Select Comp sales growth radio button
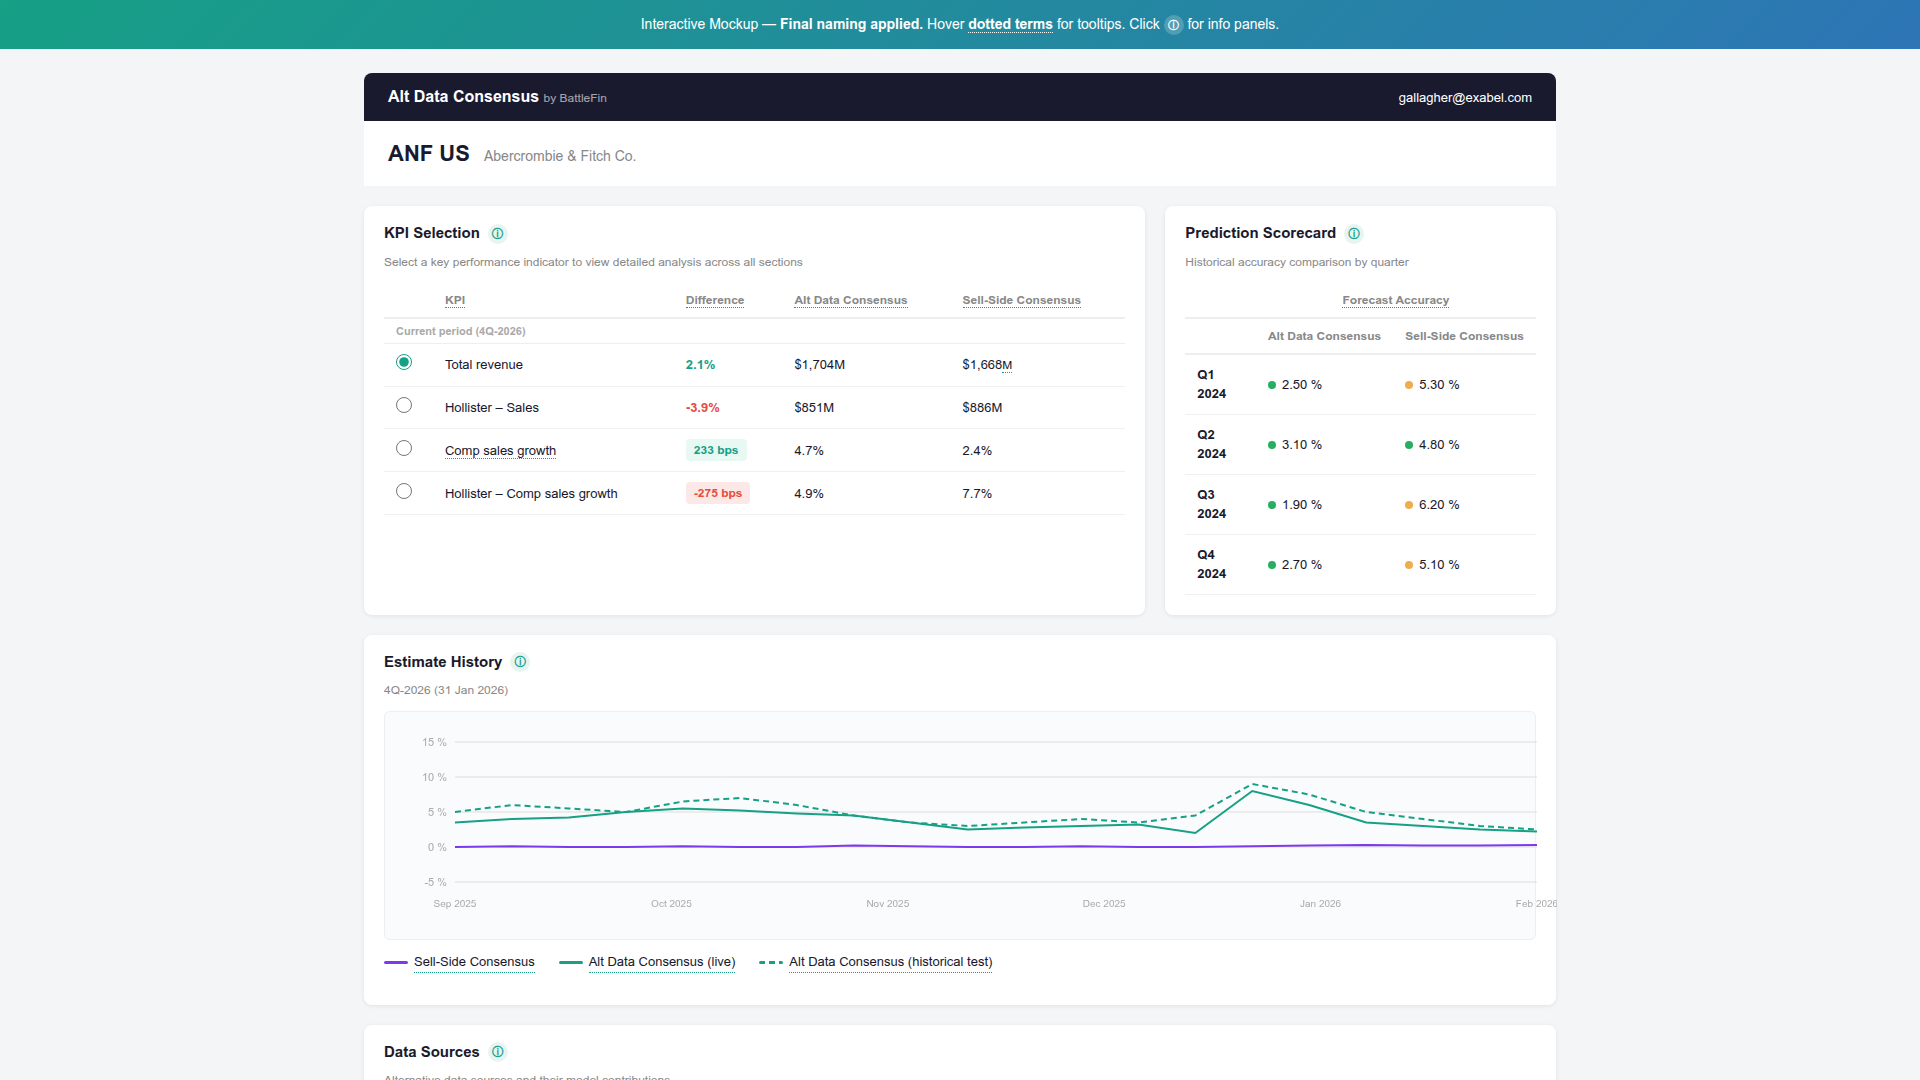 point(404,448)
